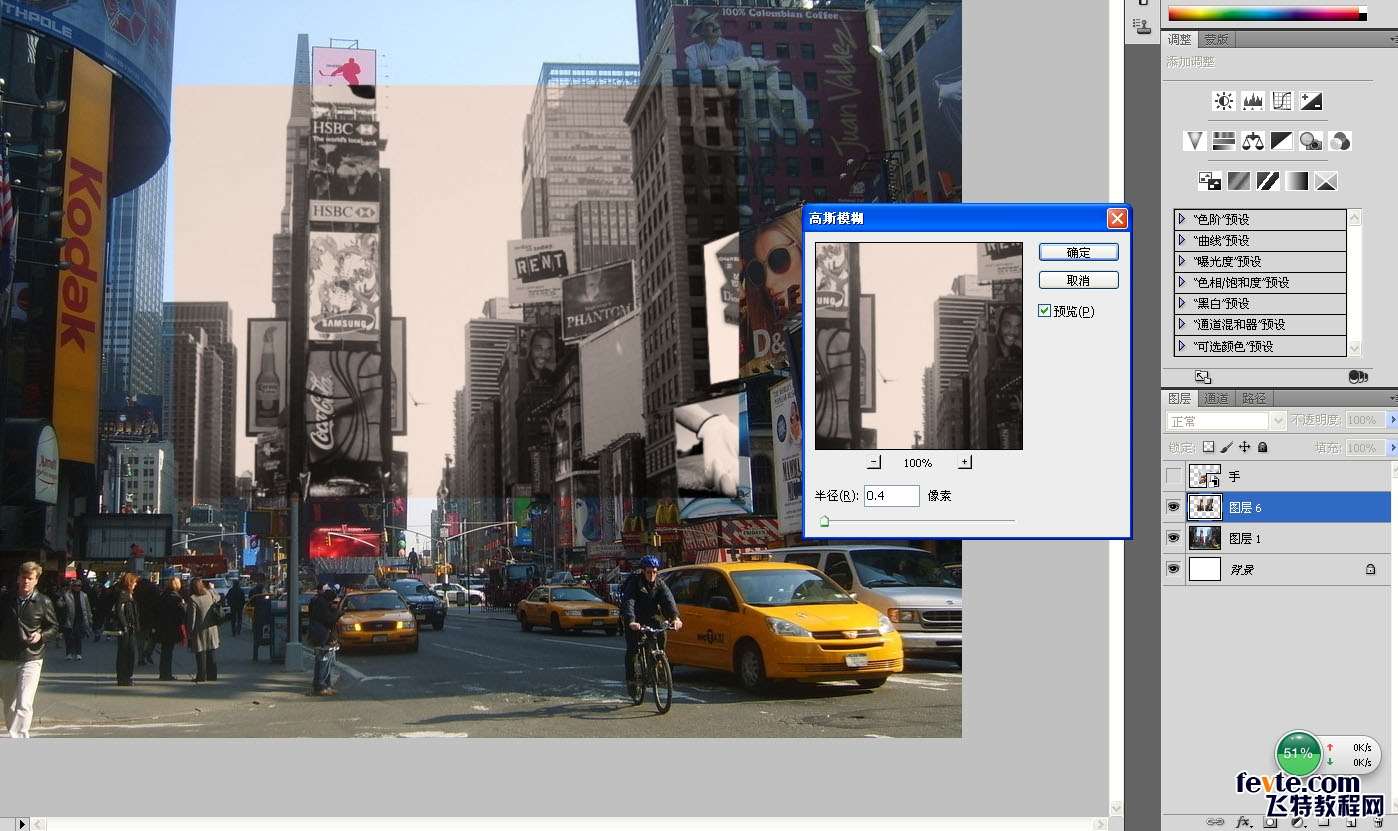Expand the "黑白" presets
Viewport: 1398px width, 831px height.
(x=1182, y=303)
